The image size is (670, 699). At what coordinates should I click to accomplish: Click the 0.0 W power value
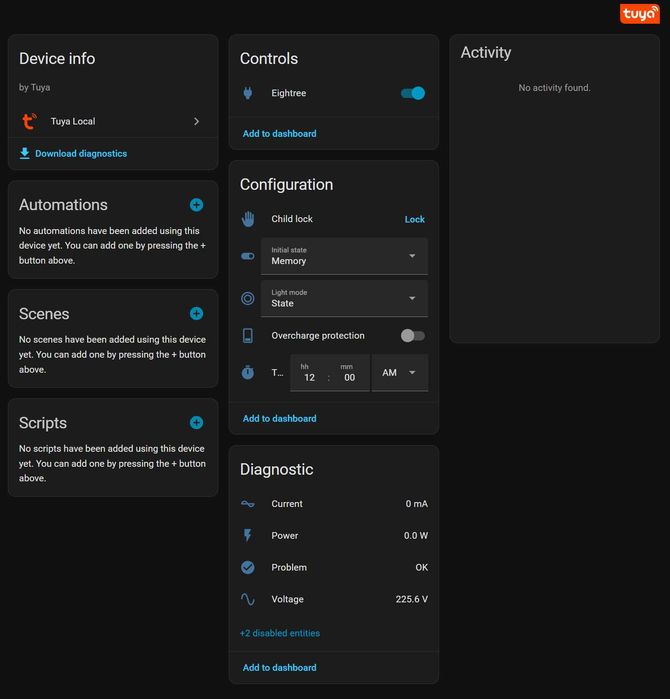tap(415, 535)
